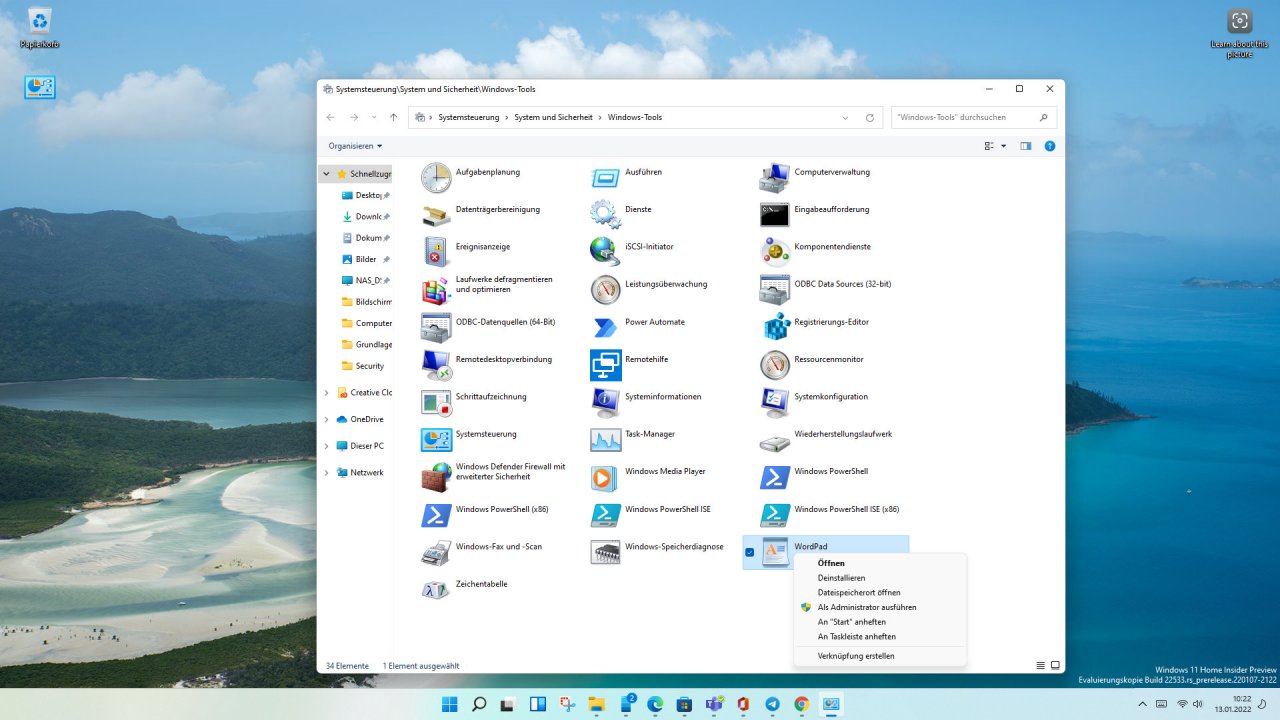
Task: Open Systeminformationen icon
Action: coord(605,402)
